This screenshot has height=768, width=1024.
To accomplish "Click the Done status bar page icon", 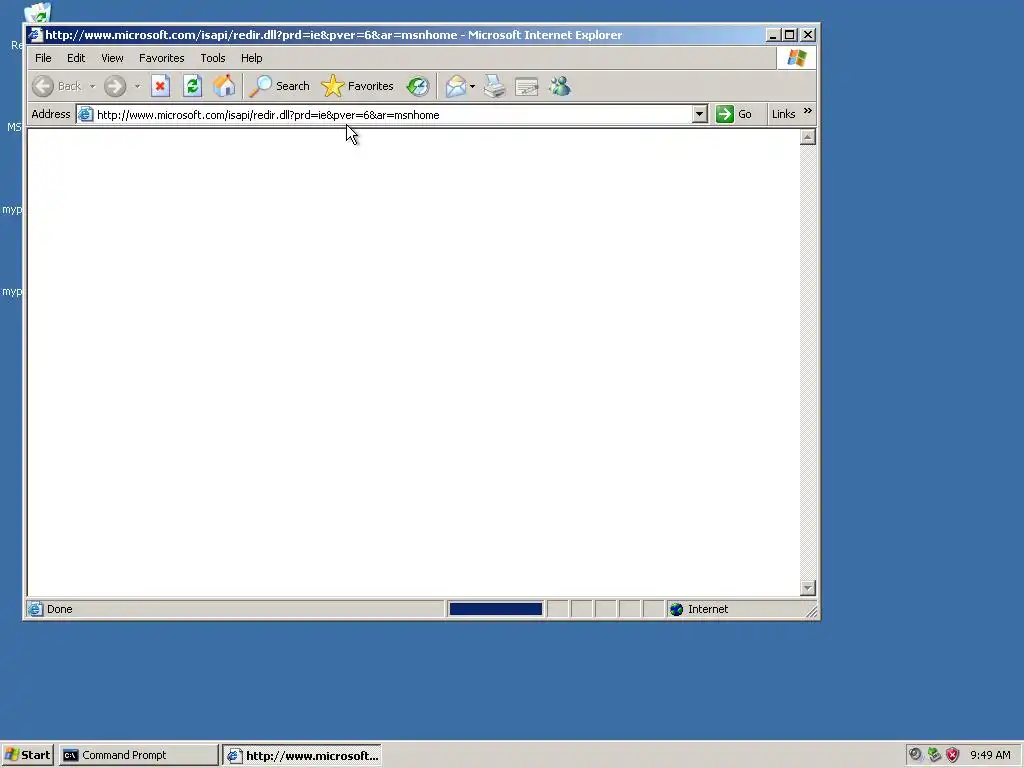I will tap(35, 609).
